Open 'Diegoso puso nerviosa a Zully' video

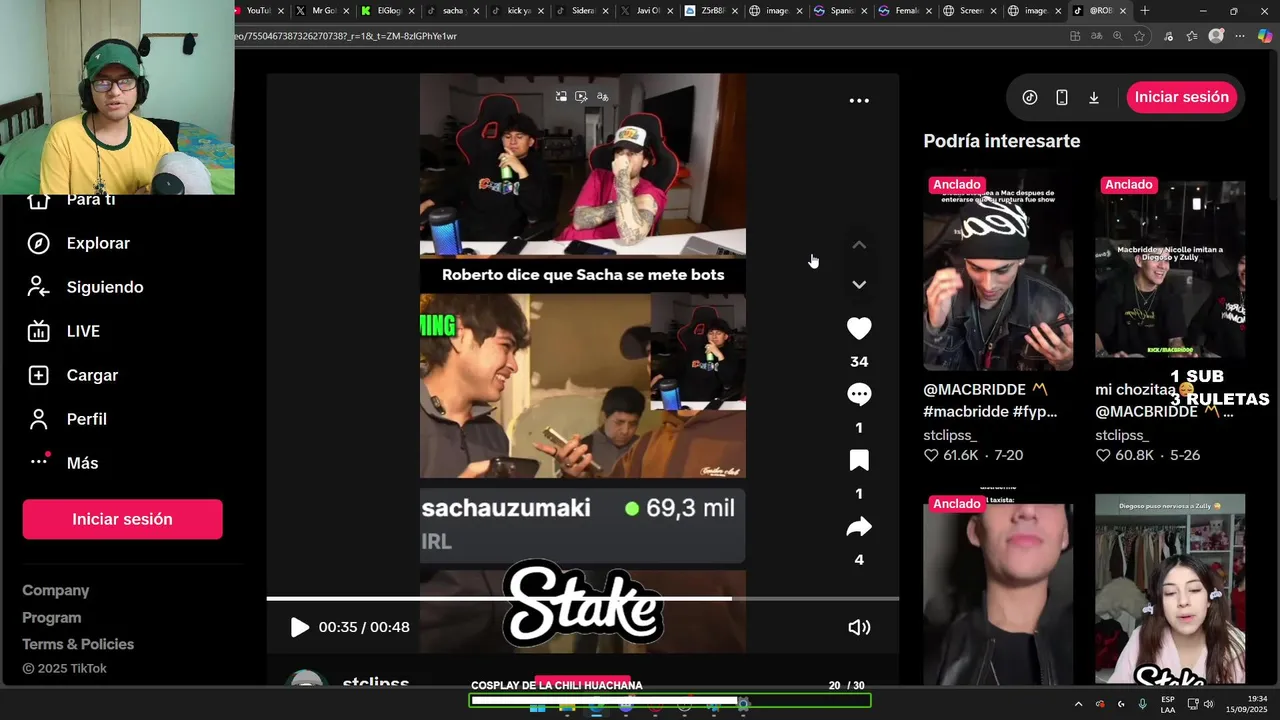[1170, 589]
